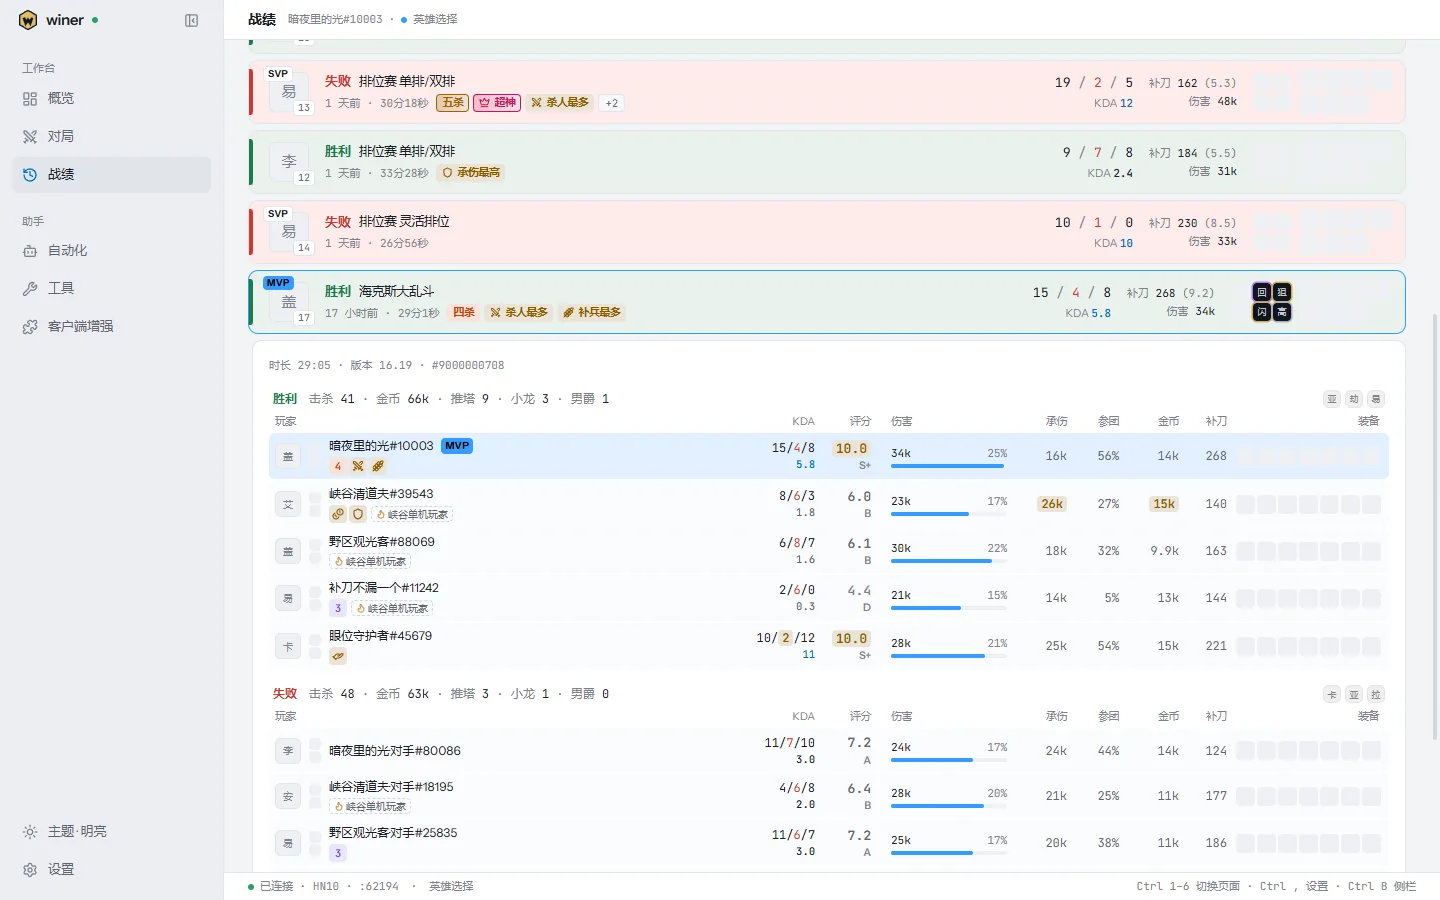This screenshot has height=900, width=1440.
Task: Go to the 对局 section
Action: click(112, 136)
